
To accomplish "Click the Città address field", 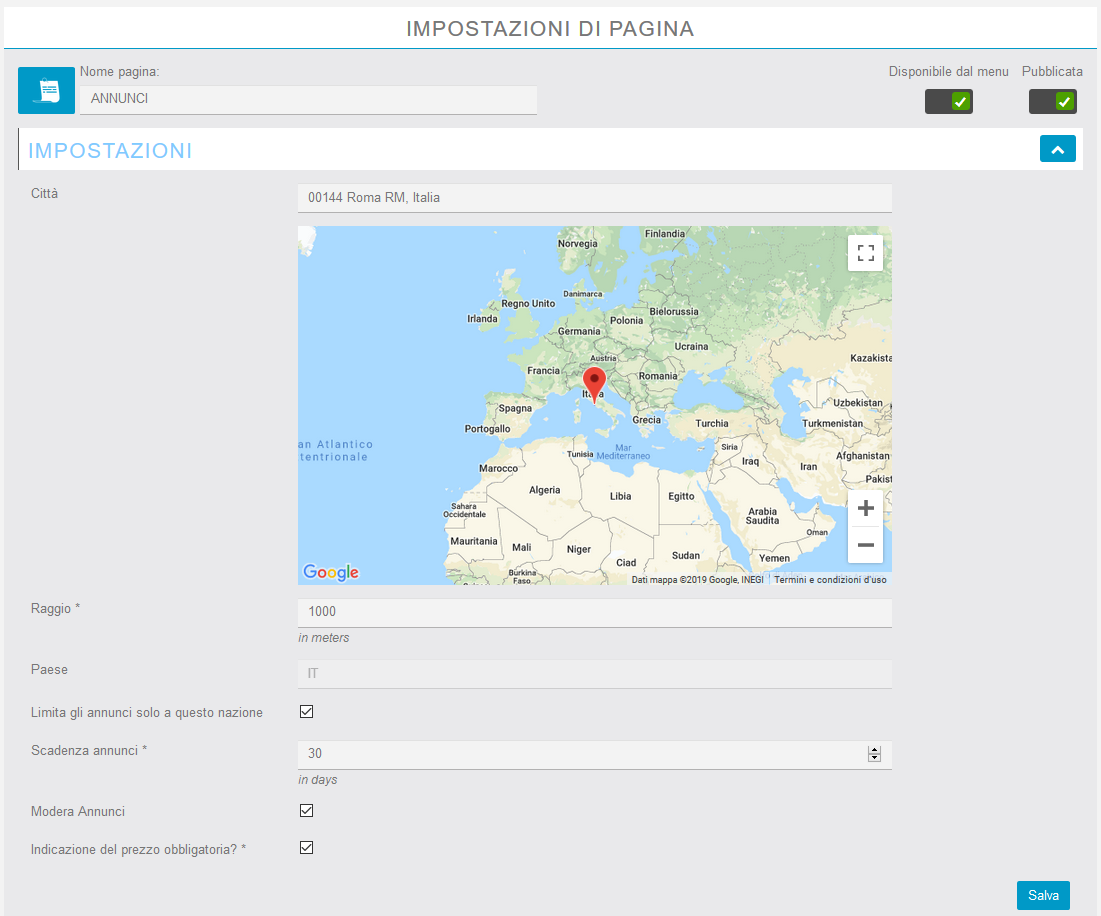I will (595, 198).
